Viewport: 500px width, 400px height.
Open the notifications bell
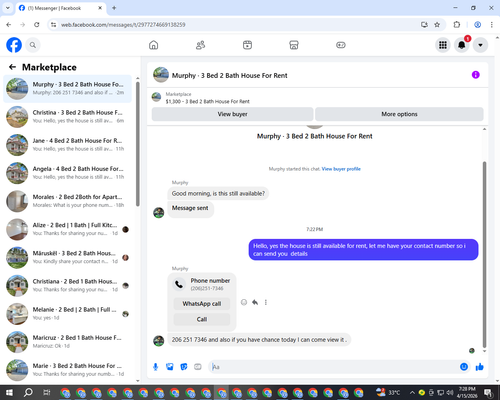coord(462,45)
